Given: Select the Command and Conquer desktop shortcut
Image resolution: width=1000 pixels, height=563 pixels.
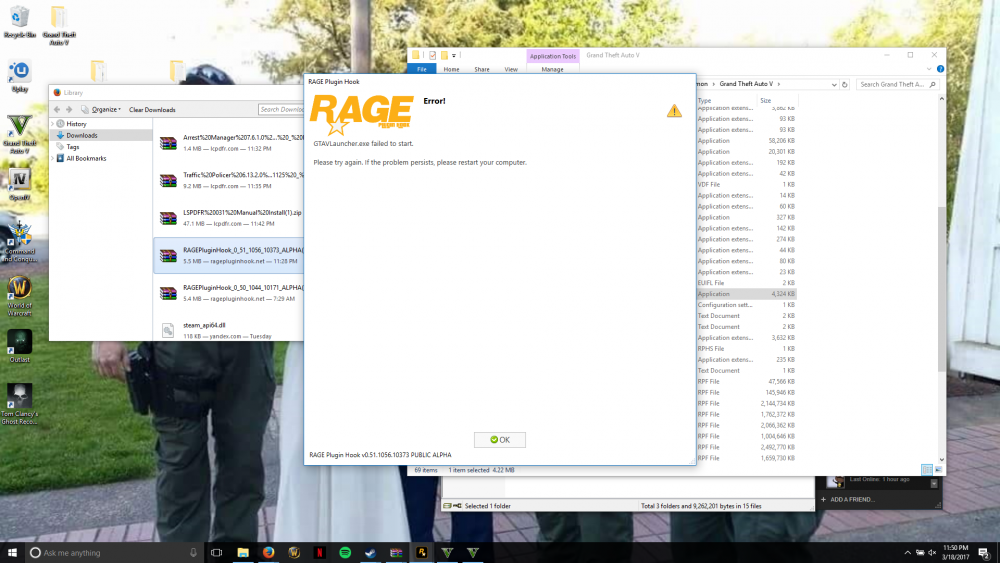Looking at the screenshot, I should [x=19, y=242].
